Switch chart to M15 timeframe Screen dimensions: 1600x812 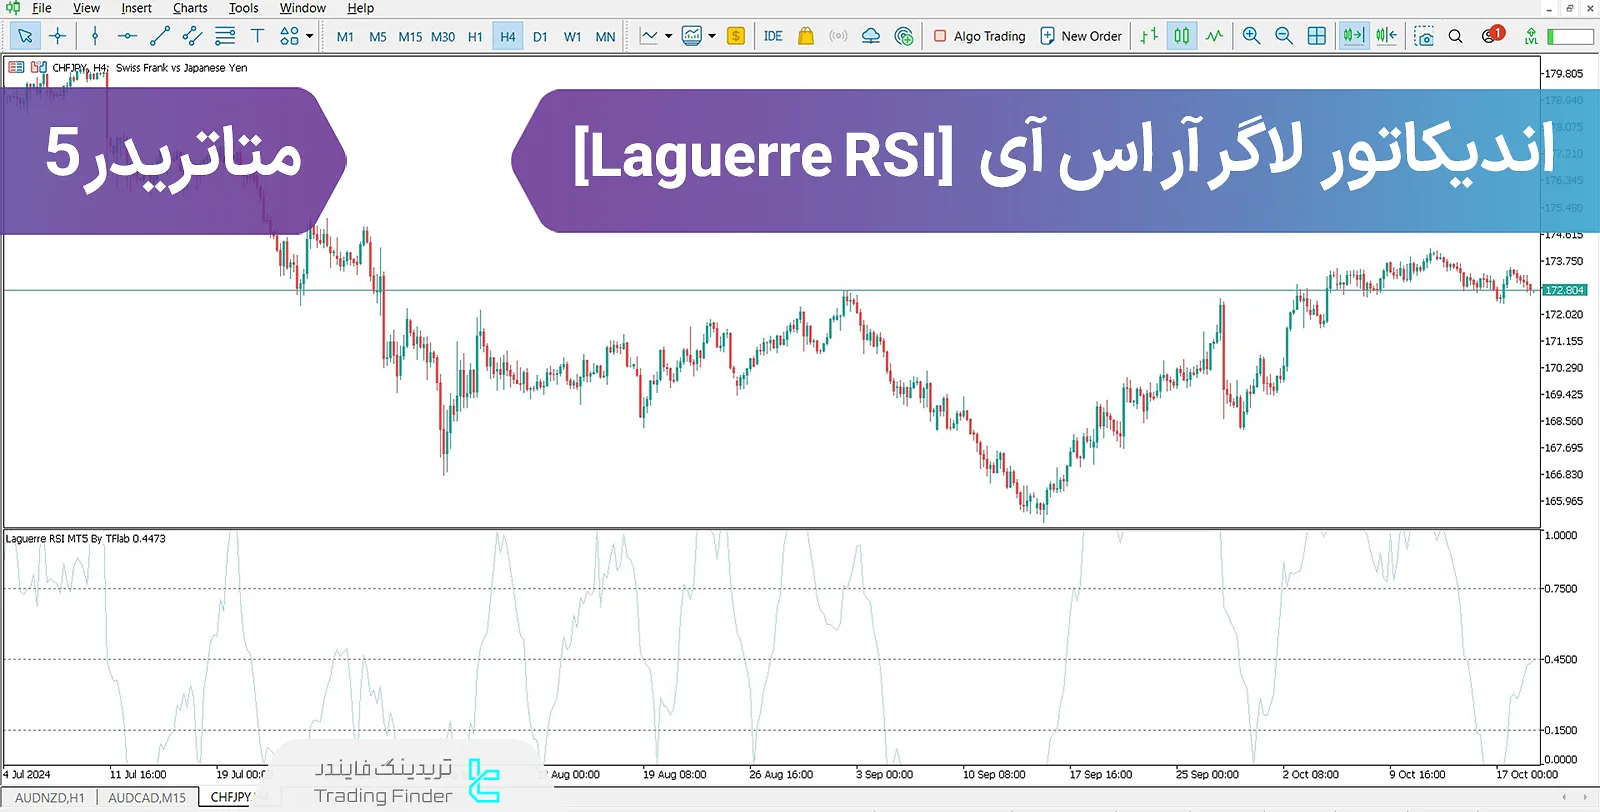[x=410, y=37]
